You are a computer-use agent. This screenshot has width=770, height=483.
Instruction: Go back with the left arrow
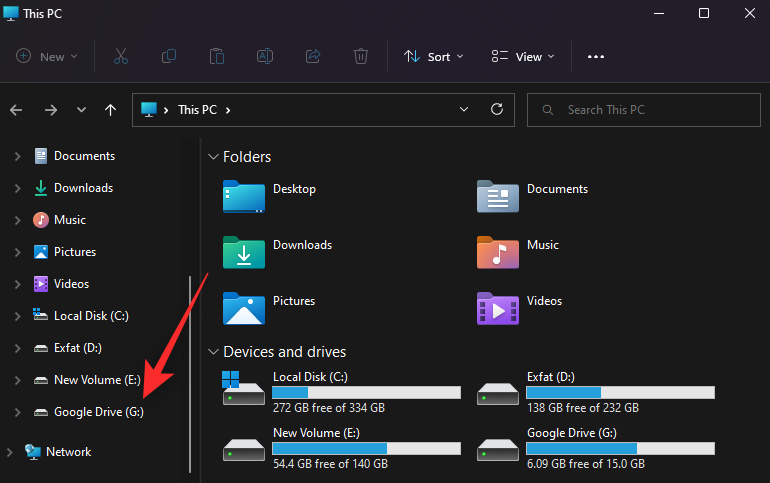point(16,110)
